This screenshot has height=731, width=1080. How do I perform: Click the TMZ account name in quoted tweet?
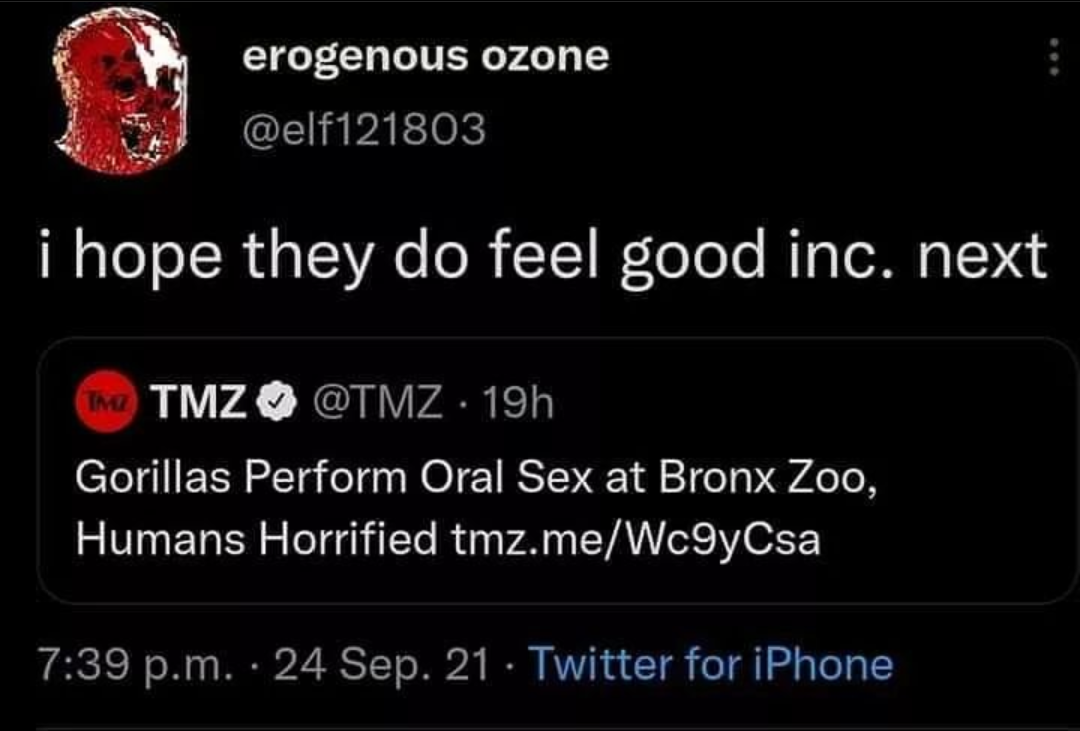[x=198, y=403]
